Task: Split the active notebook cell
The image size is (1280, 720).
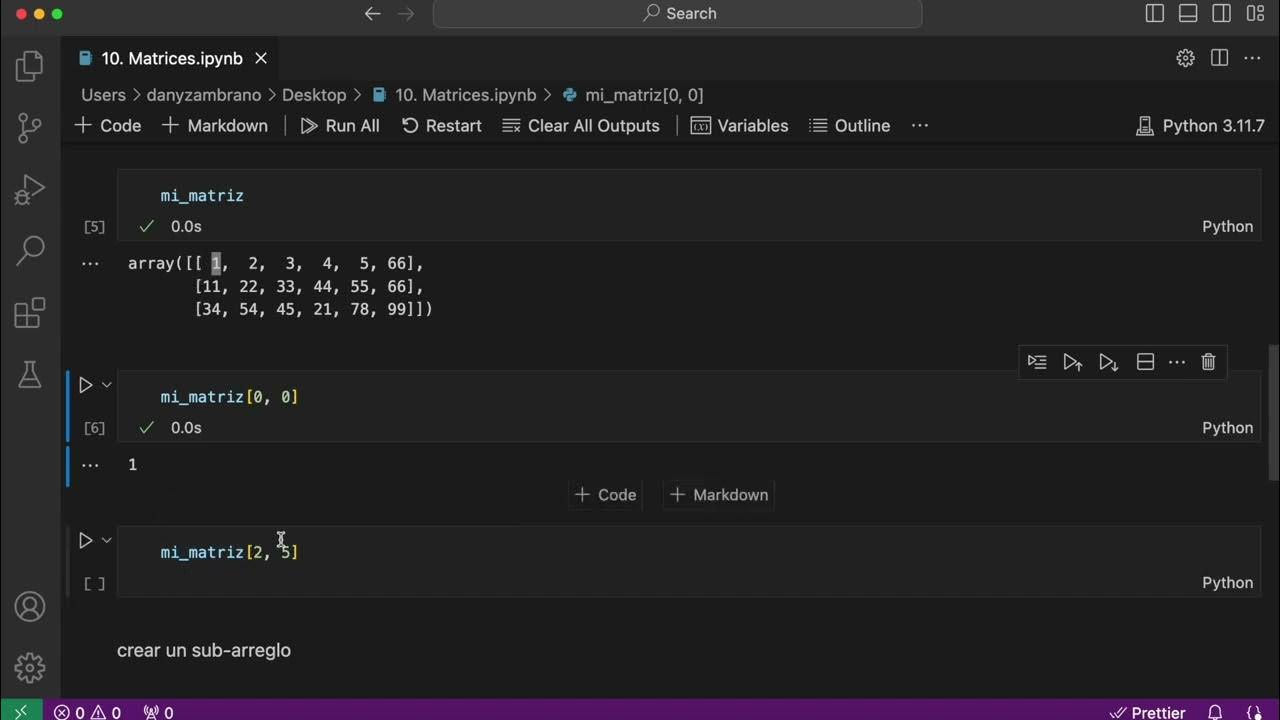Action: 1145,362
